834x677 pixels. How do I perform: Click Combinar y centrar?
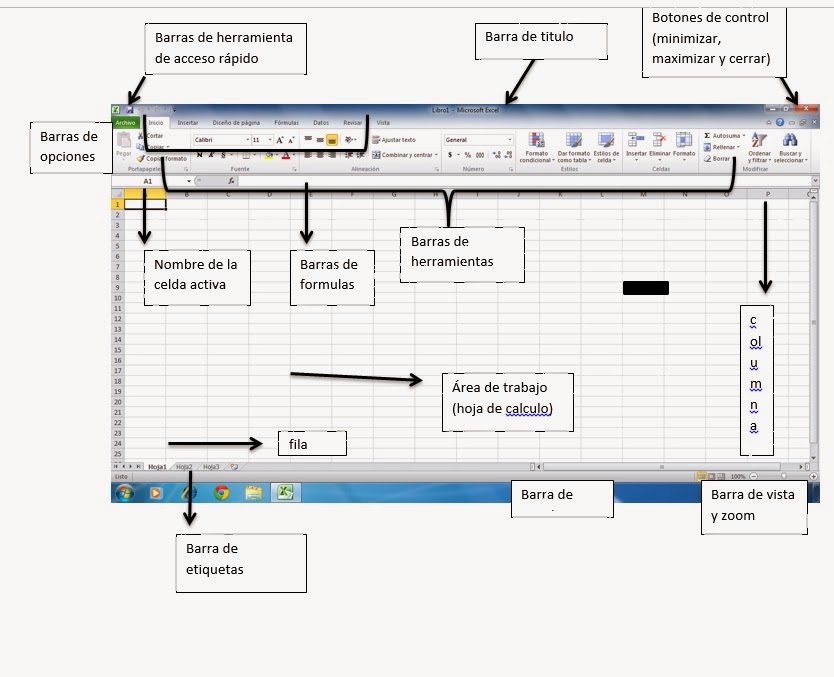tap(403, 155)
